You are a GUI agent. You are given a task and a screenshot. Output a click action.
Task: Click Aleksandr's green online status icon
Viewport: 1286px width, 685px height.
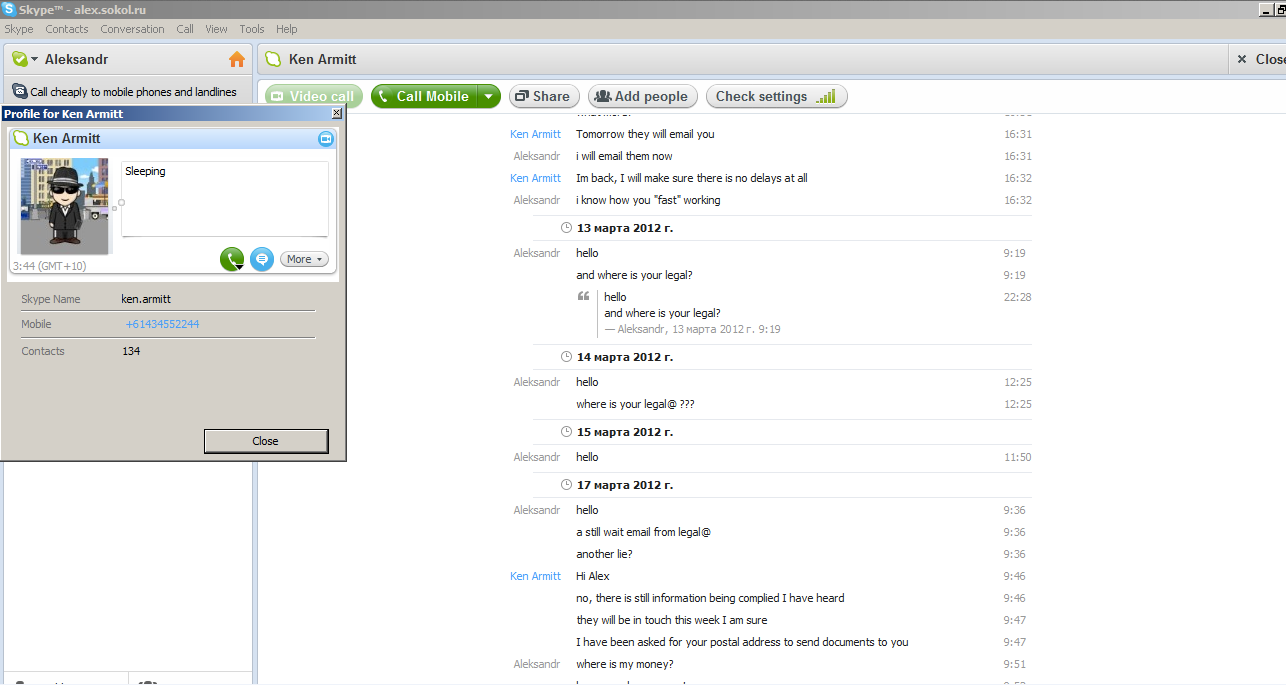[x=19, y=59]
